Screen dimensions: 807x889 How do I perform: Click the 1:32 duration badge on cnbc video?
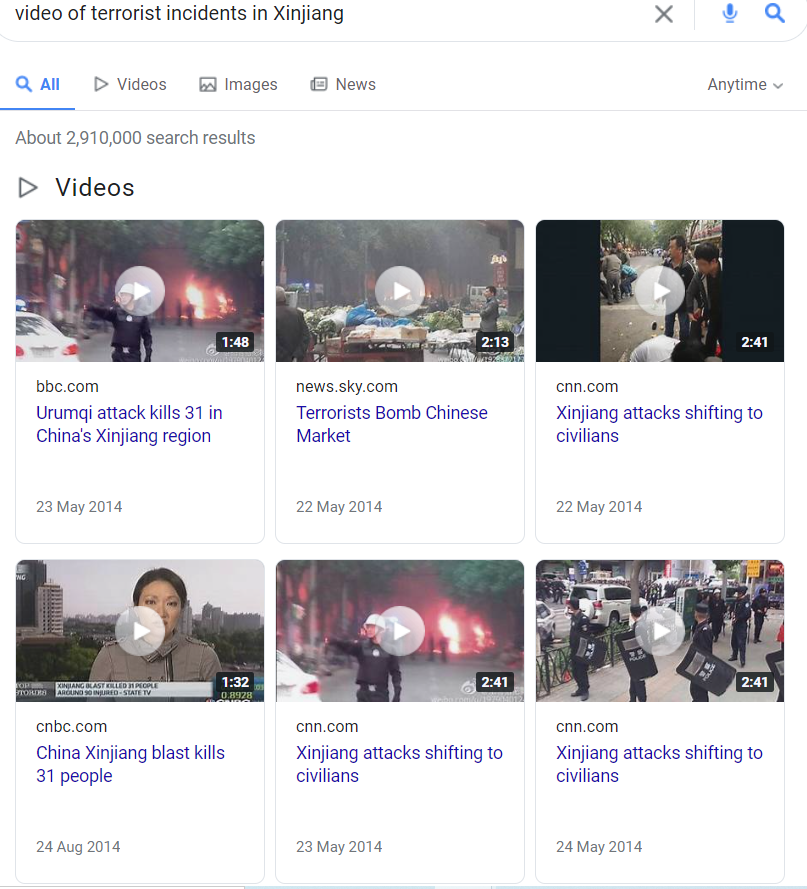[x=235, y=682]
